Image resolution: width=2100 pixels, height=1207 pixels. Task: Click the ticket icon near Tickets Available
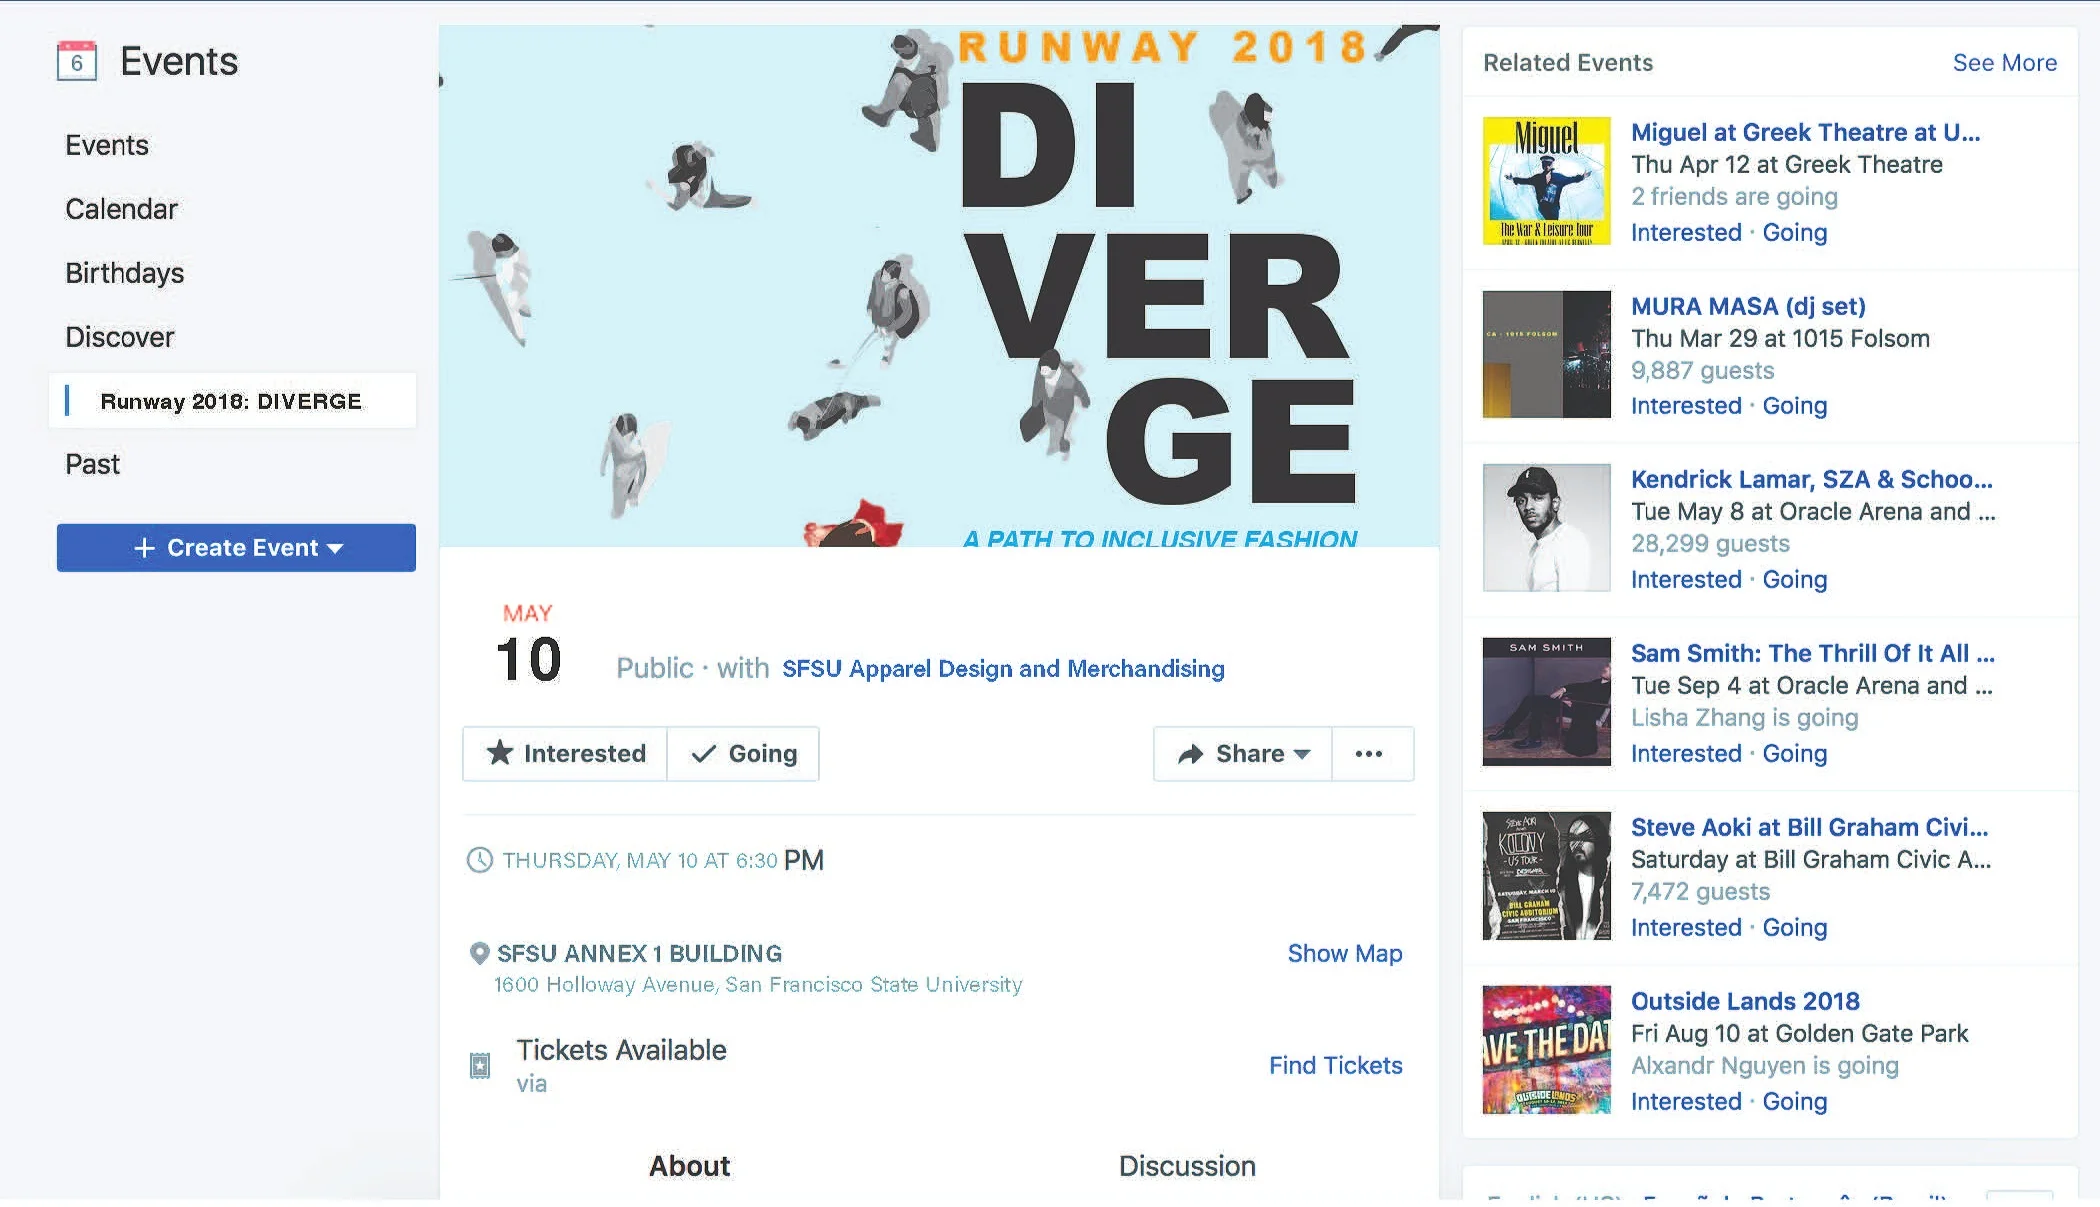[x=480, y=1066]
